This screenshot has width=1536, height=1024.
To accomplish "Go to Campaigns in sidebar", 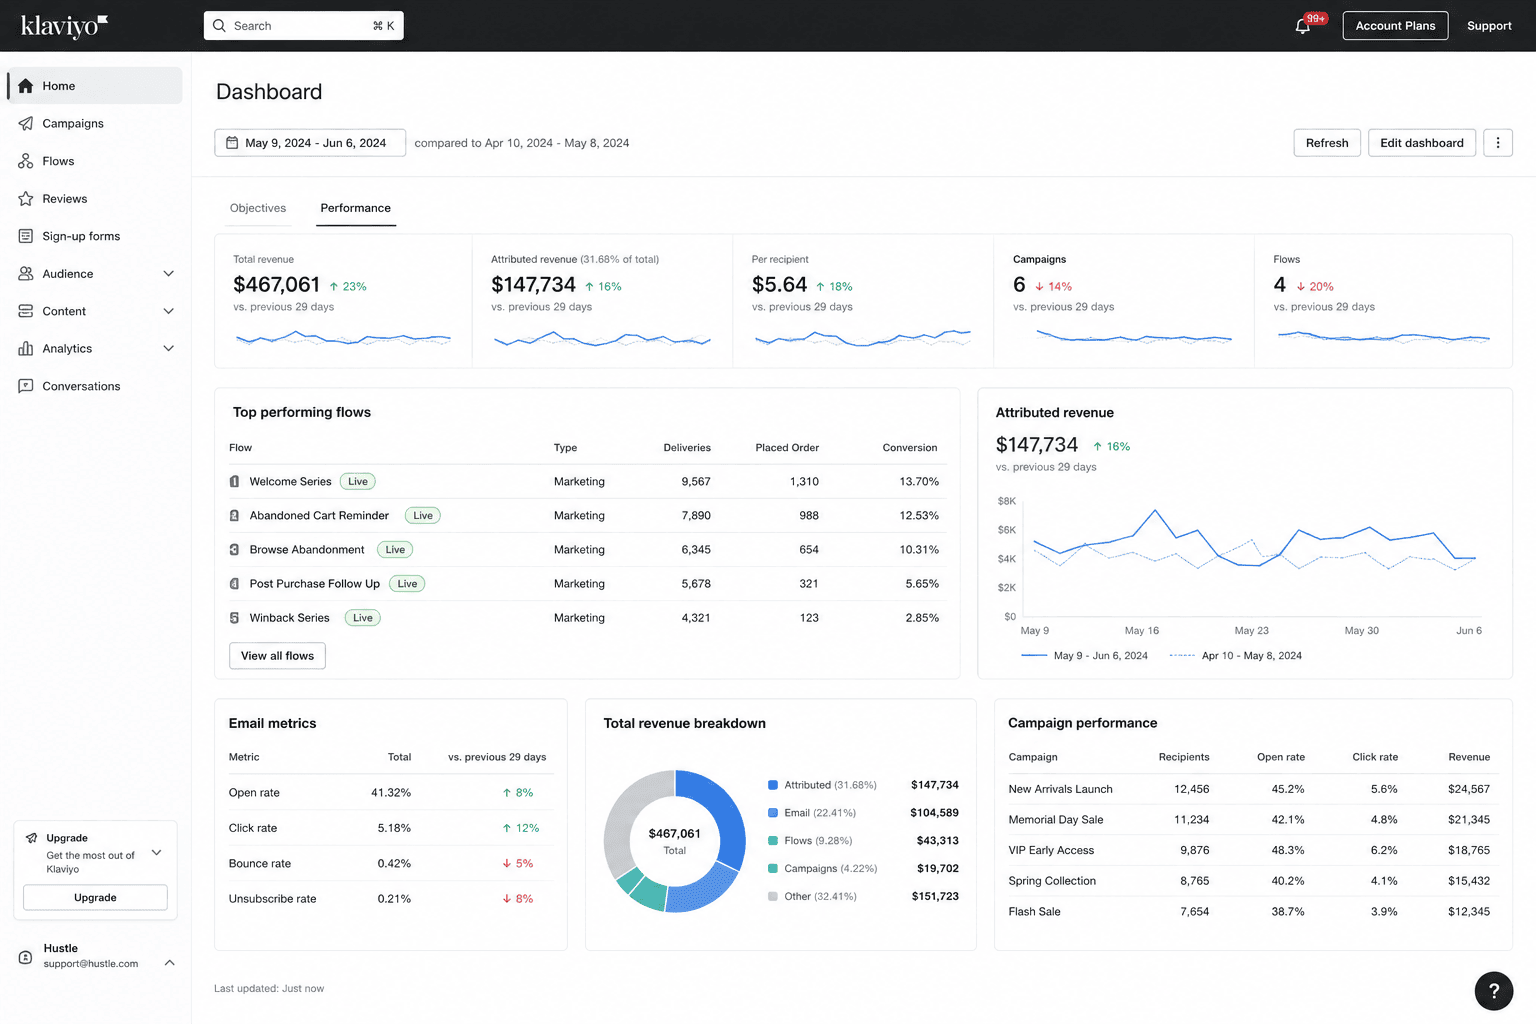I will pyautogui.click(x=94, y=123).
